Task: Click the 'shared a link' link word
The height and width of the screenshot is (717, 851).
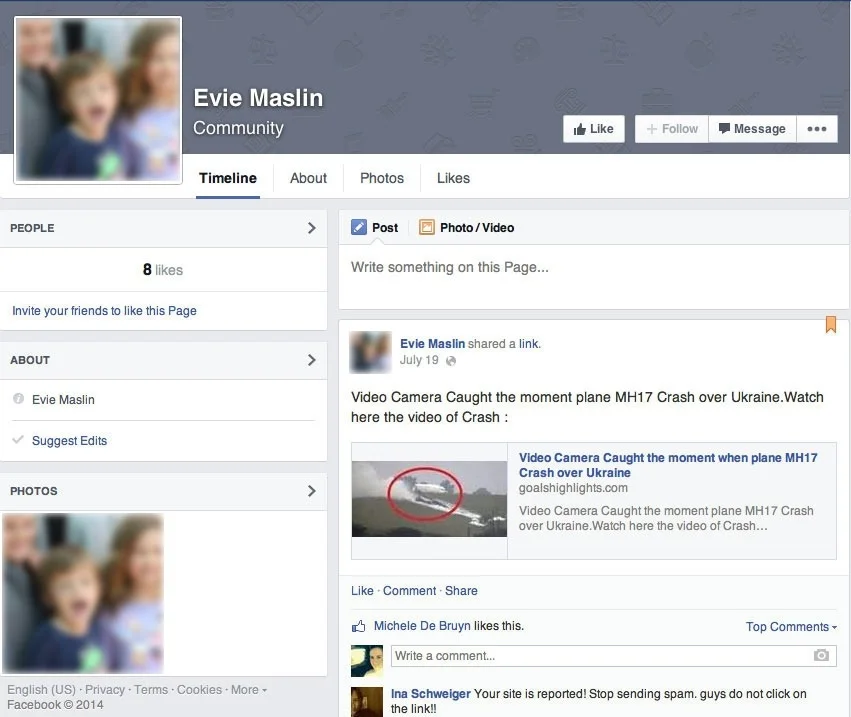Action: point(529,344)
